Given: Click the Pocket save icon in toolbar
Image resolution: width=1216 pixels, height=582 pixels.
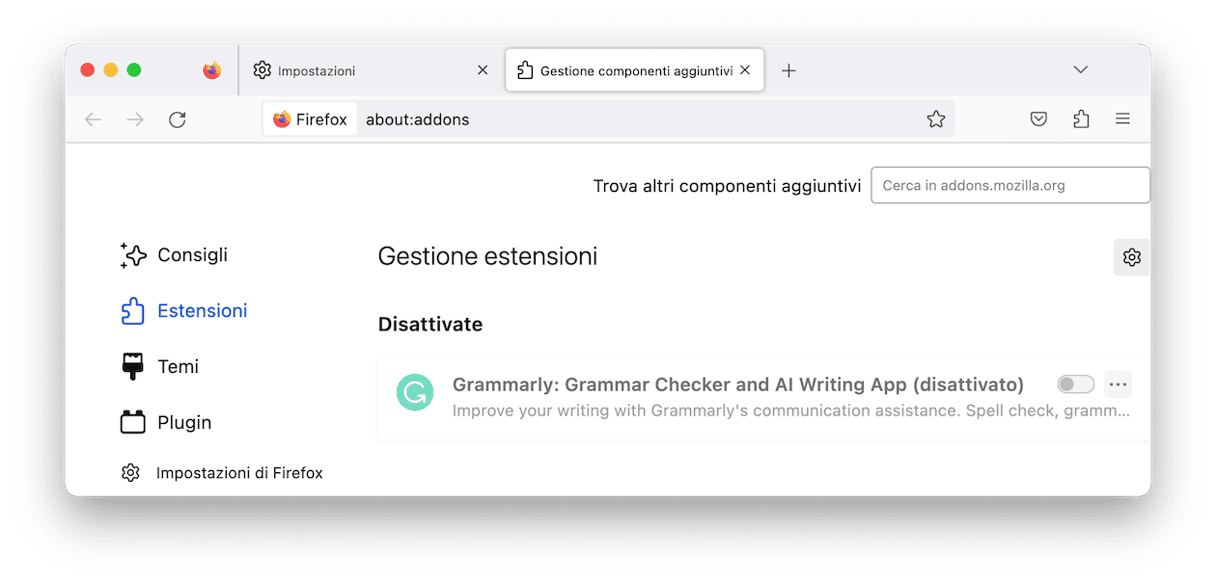Looking at the screenshot, I should click(x=1039, y=119).
